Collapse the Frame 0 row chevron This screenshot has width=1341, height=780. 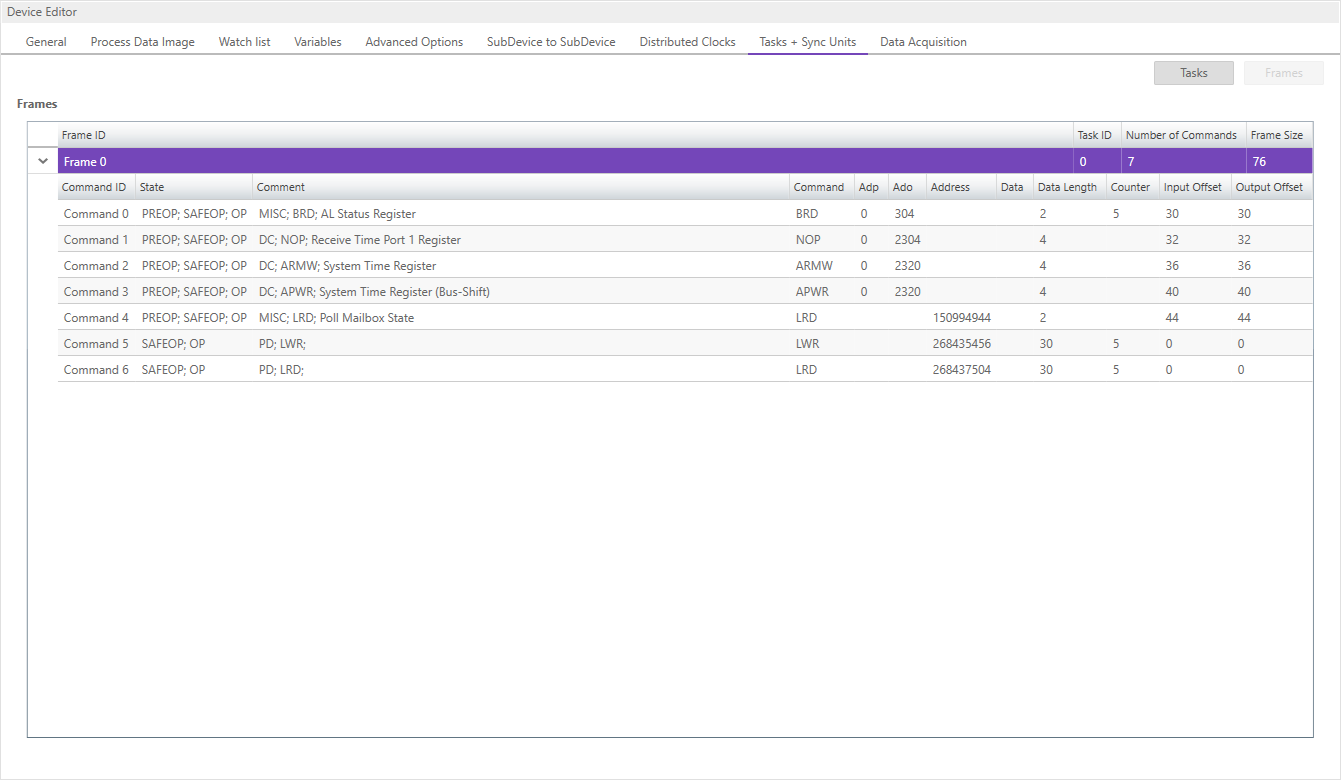[x=43, y=161]
